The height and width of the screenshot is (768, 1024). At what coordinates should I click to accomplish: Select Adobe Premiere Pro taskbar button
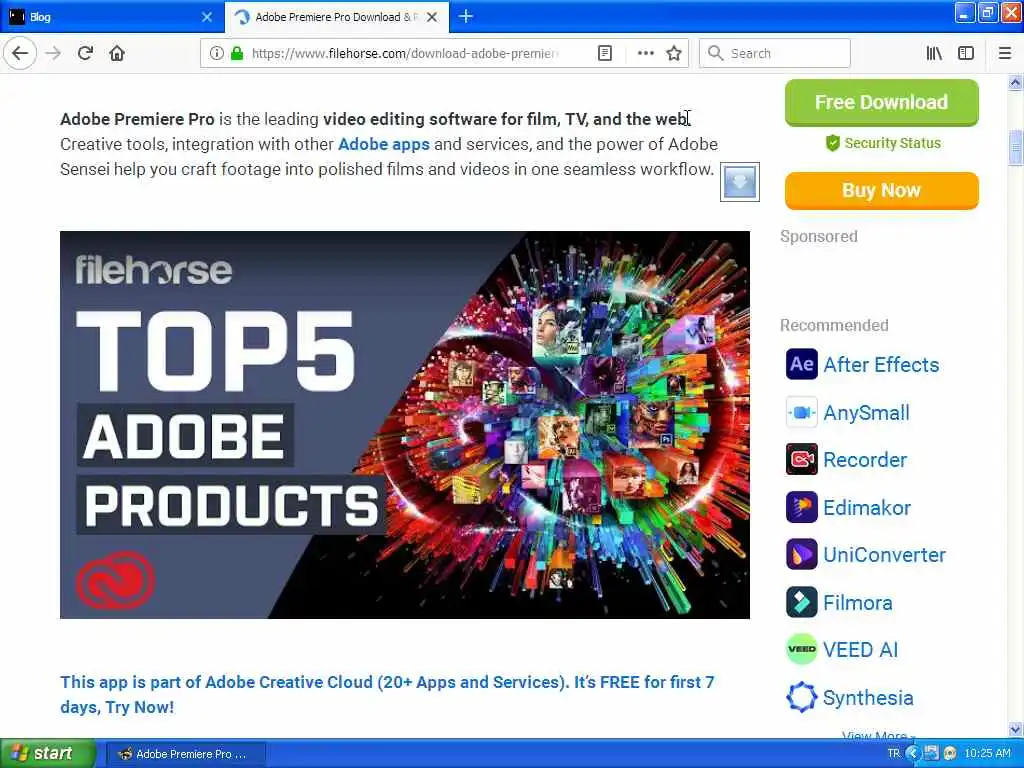(x=185, y=754)
